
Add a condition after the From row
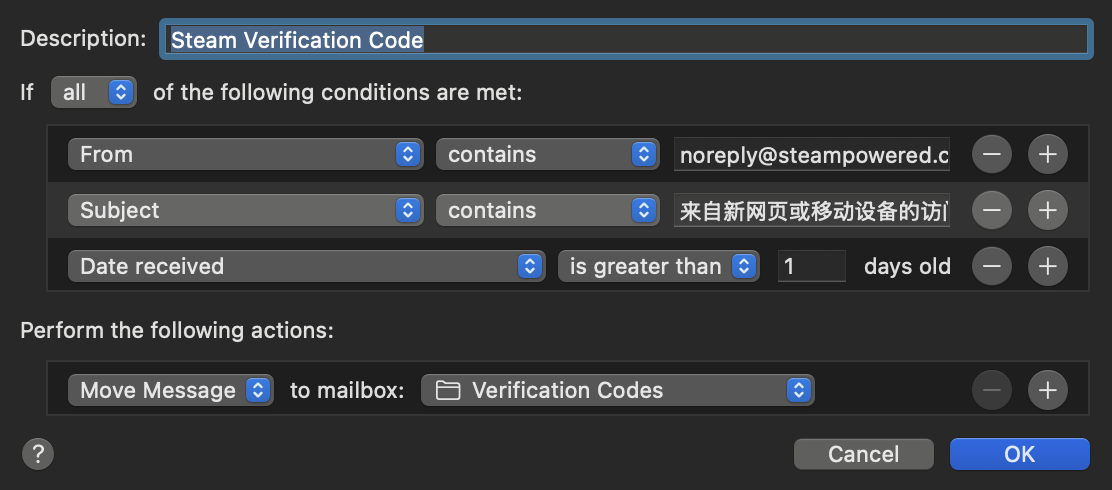point(1047,154)
